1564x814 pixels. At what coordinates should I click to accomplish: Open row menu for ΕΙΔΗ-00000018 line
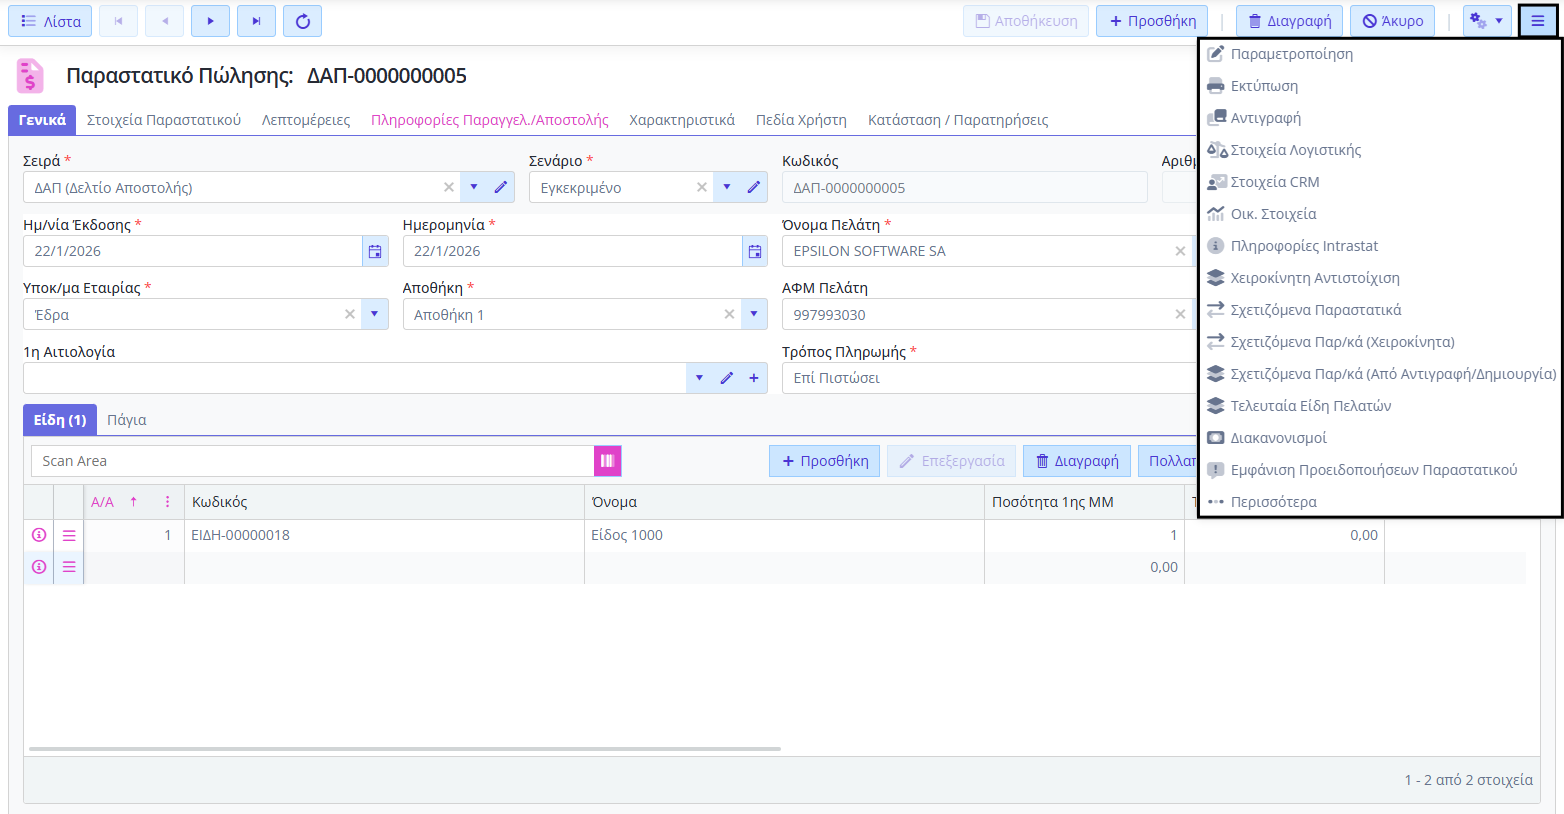click(69, 536)
